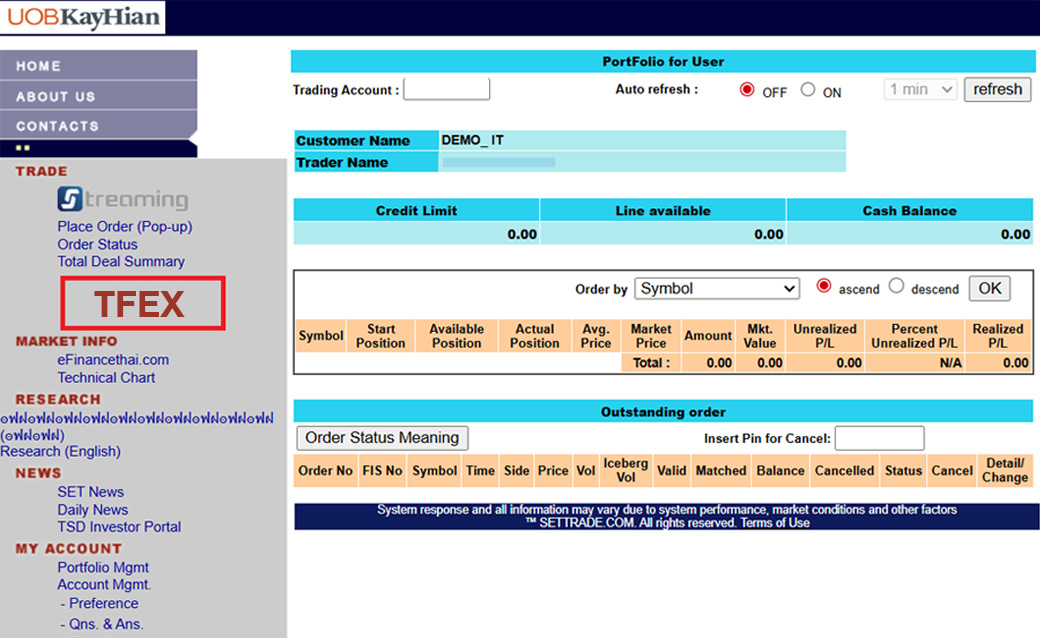Click the Matched column header

721,471
